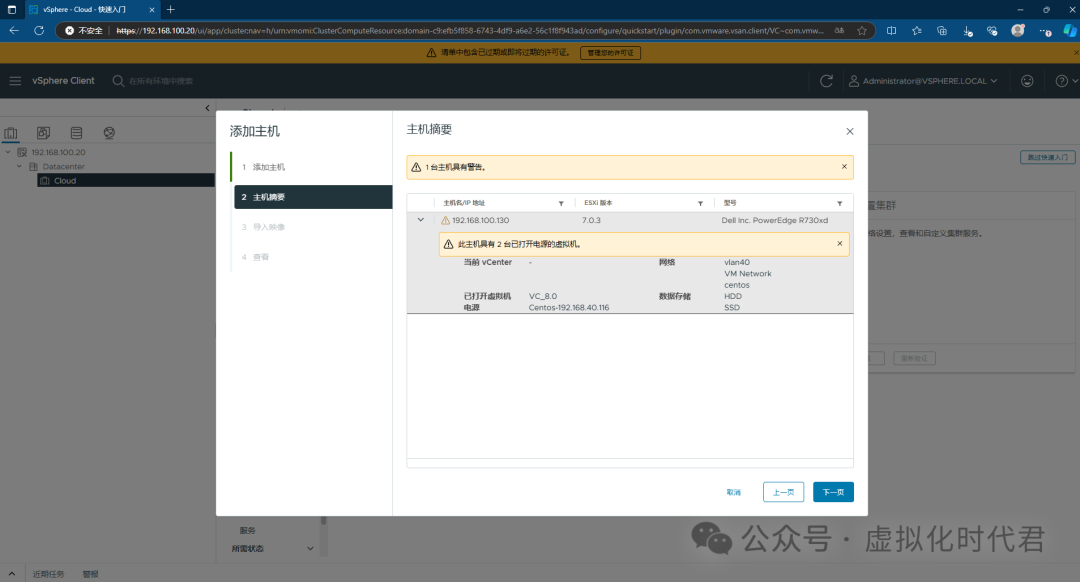Viewport: 1080px width, 582px height.
Task: Open the browser favorites list icon
Action: click(x=917, y=30)
